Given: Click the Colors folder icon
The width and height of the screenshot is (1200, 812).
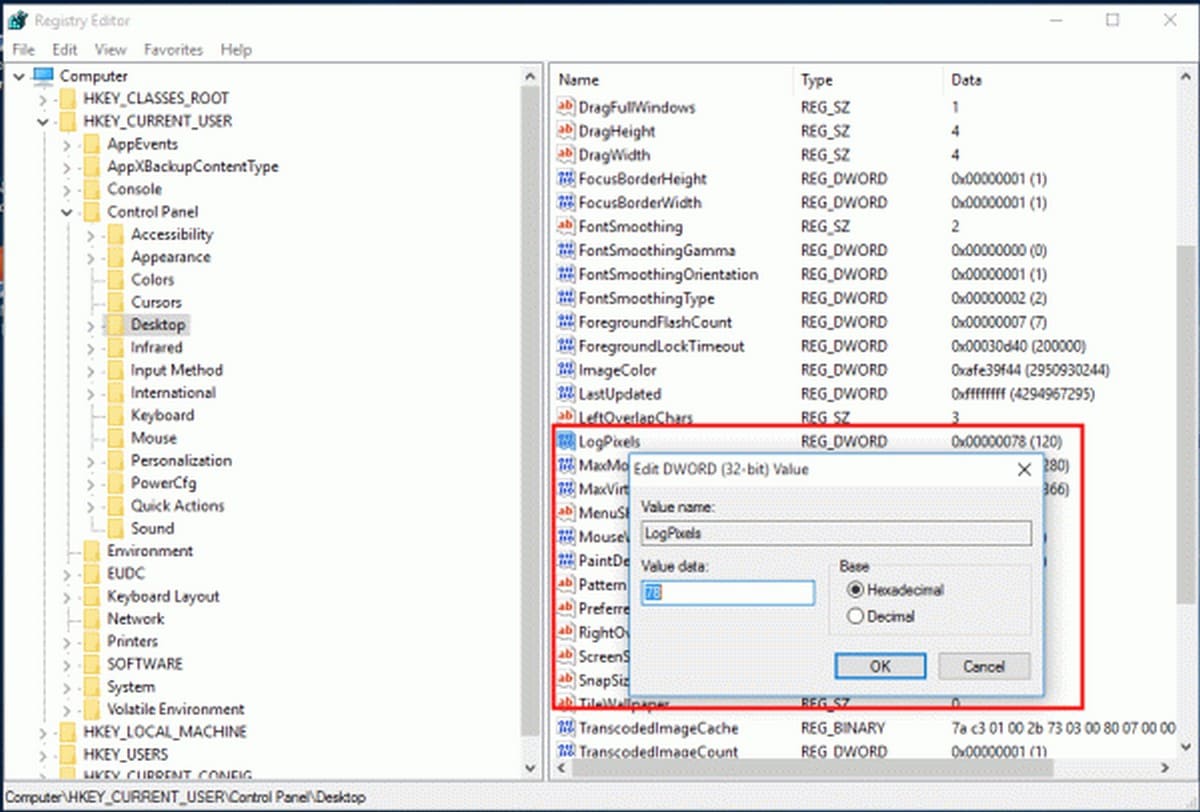Looking at the screenshot, I should click(x=116, y=280).
